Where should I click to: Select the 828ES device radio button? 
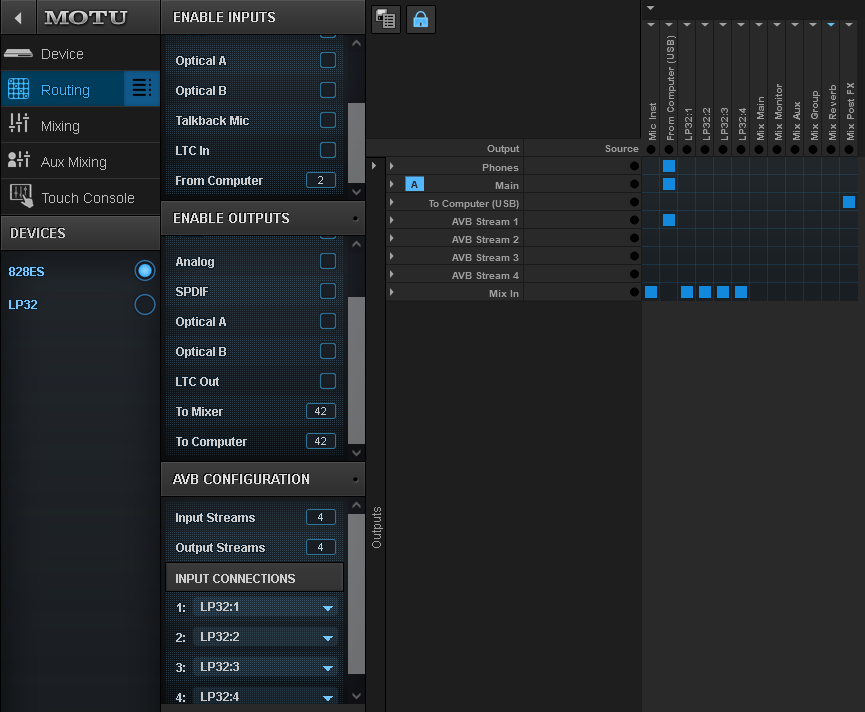point(145,271)
